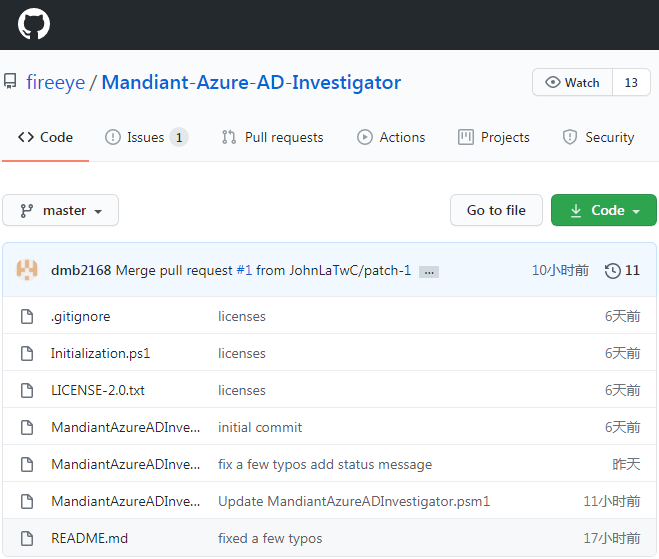Screen dimensions: 659x559
Task: Click the file icon beside Initialization.ps1
Action: (28, 354)
